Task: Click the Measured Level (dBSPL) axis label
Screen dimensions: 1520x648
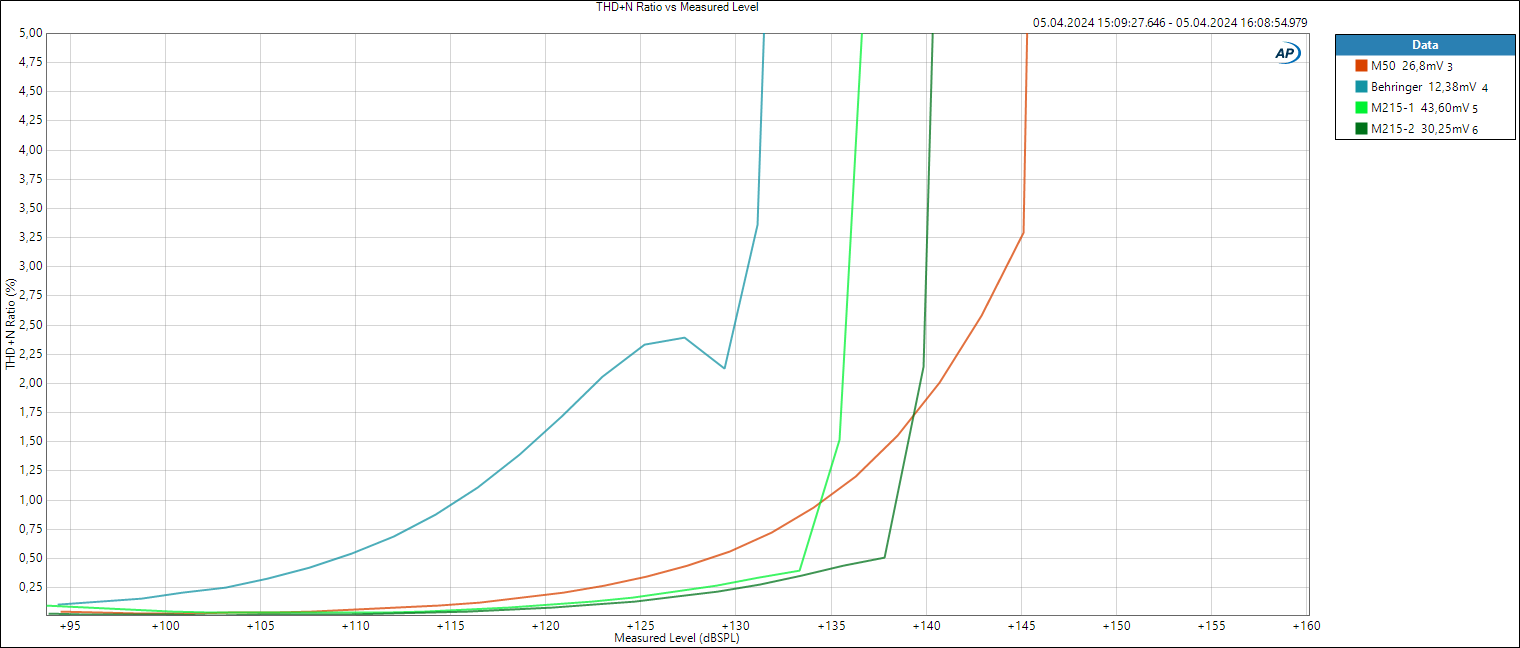Action: tap(677, 638)
